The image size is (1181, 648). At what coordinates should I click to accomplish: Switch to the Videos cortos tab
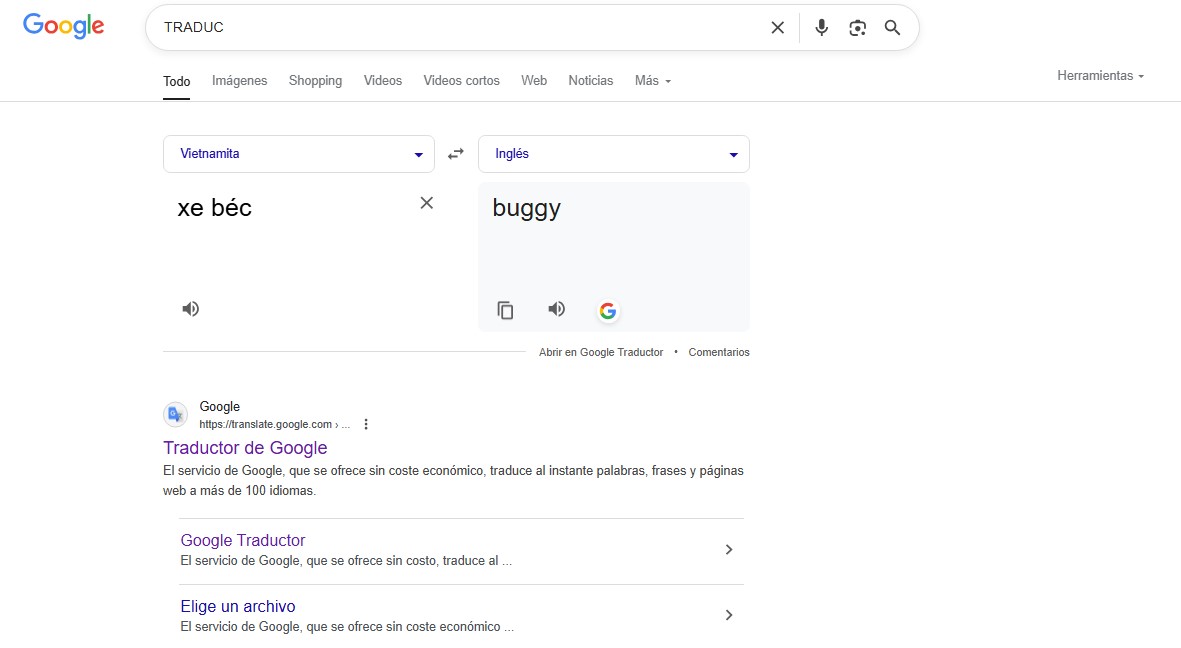click(461, 81)
